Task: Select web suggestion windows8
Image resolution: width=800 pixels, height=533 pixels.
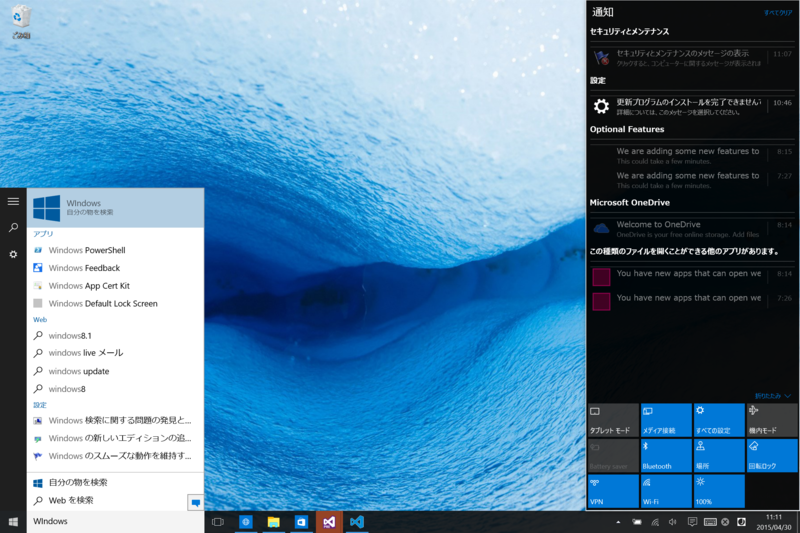Action: point(115,389)
